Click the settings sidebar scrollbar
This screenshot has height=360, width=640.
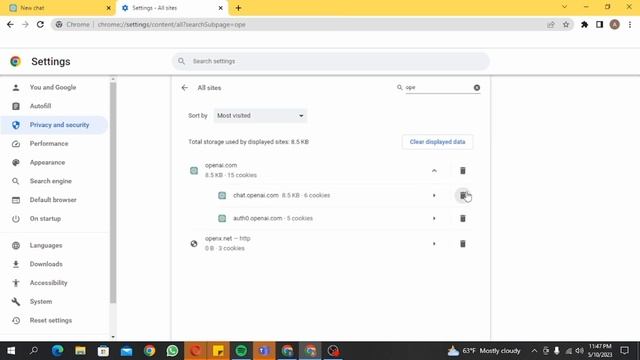(113, 193)
